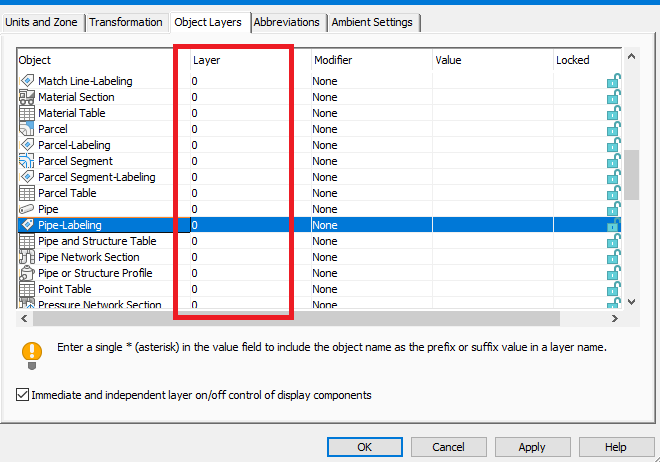The height and width of the screenshot is (462, 660).
Task: Click the horizontal scrollbar thumb
Action: (x=296, y=319)
